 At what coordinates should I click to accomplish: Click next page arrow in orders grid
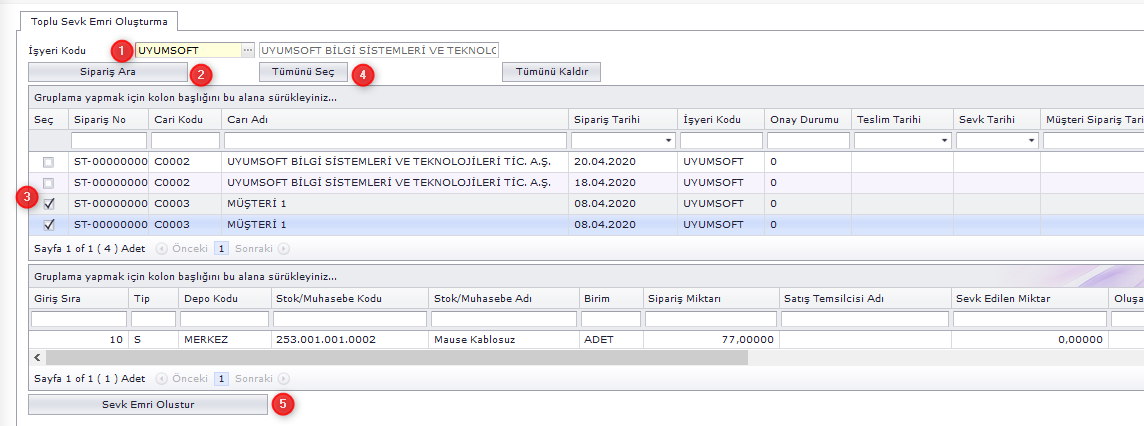(x=283, y=247)
